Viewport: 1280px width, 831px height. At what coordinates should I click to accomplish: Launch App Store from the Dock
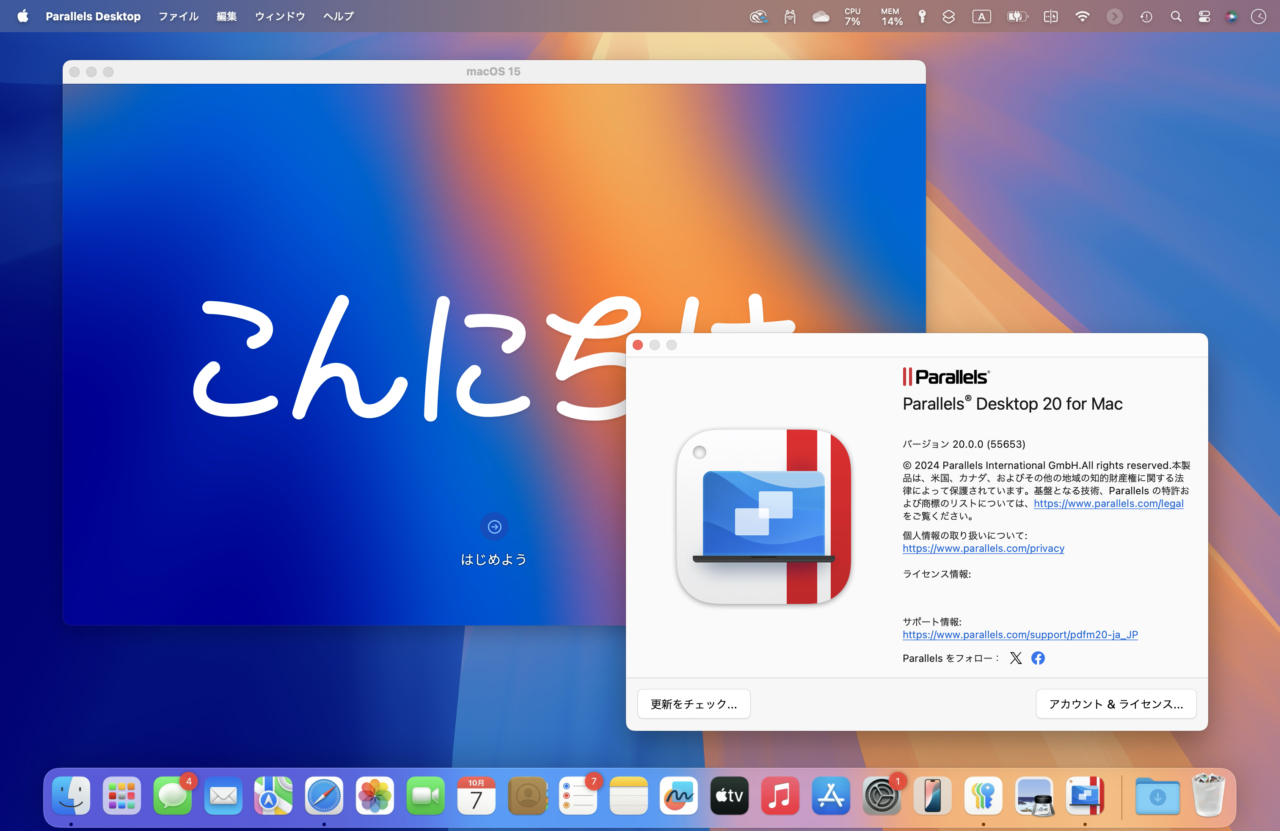(x=831, y=796)
